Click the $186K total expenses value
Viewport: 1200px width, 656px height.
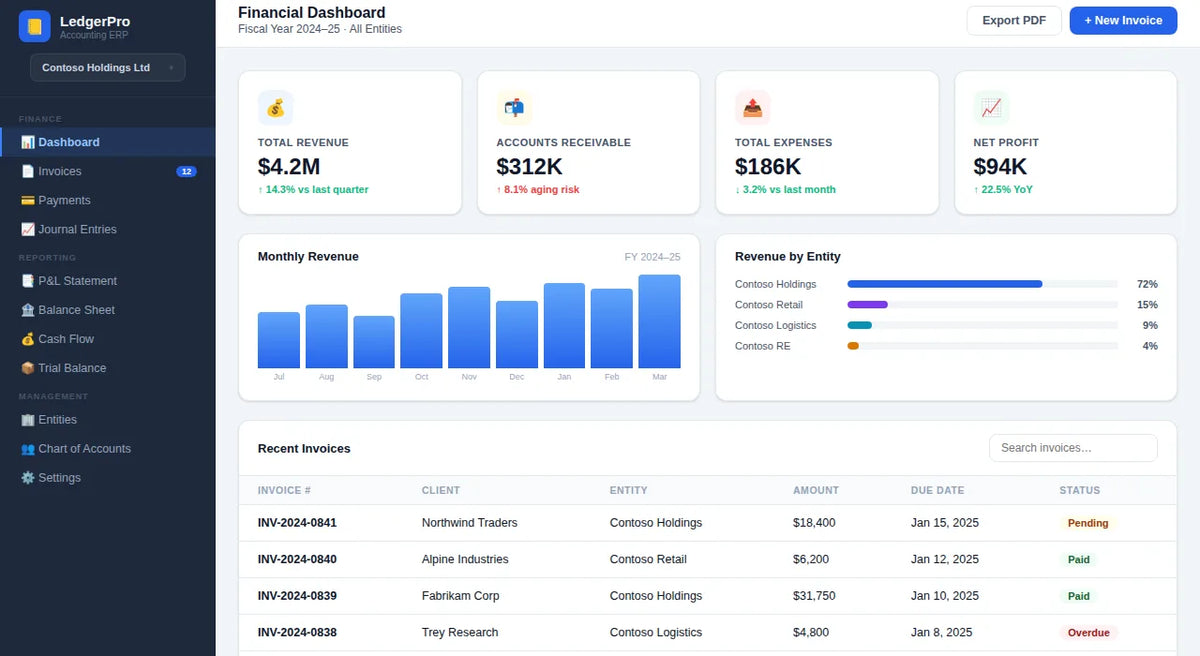[x=768, y=167]
